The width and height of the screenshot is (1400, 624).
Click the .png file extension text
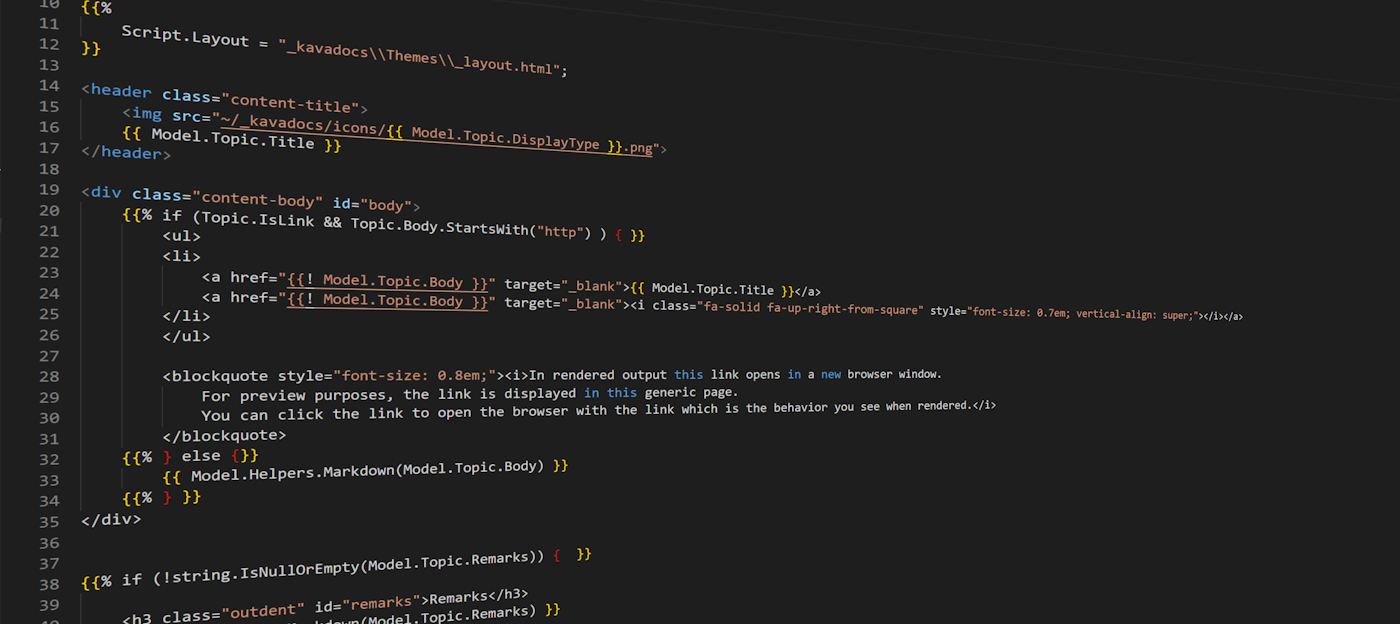639,147
